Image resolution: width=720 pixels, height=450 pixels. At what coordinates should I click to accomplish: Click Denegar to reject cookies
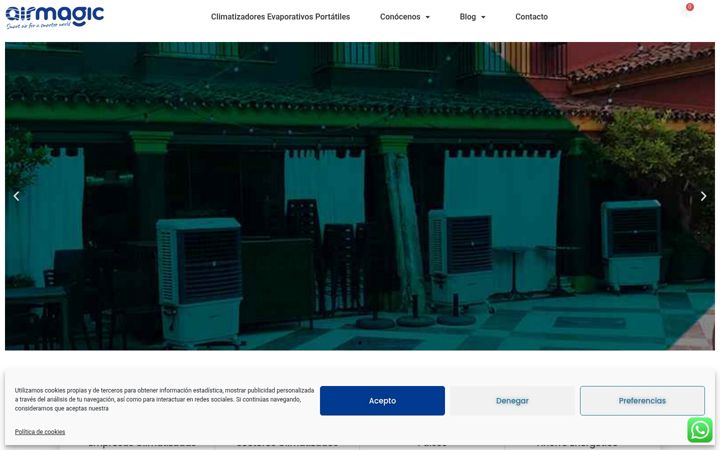[x=512, y=400]
